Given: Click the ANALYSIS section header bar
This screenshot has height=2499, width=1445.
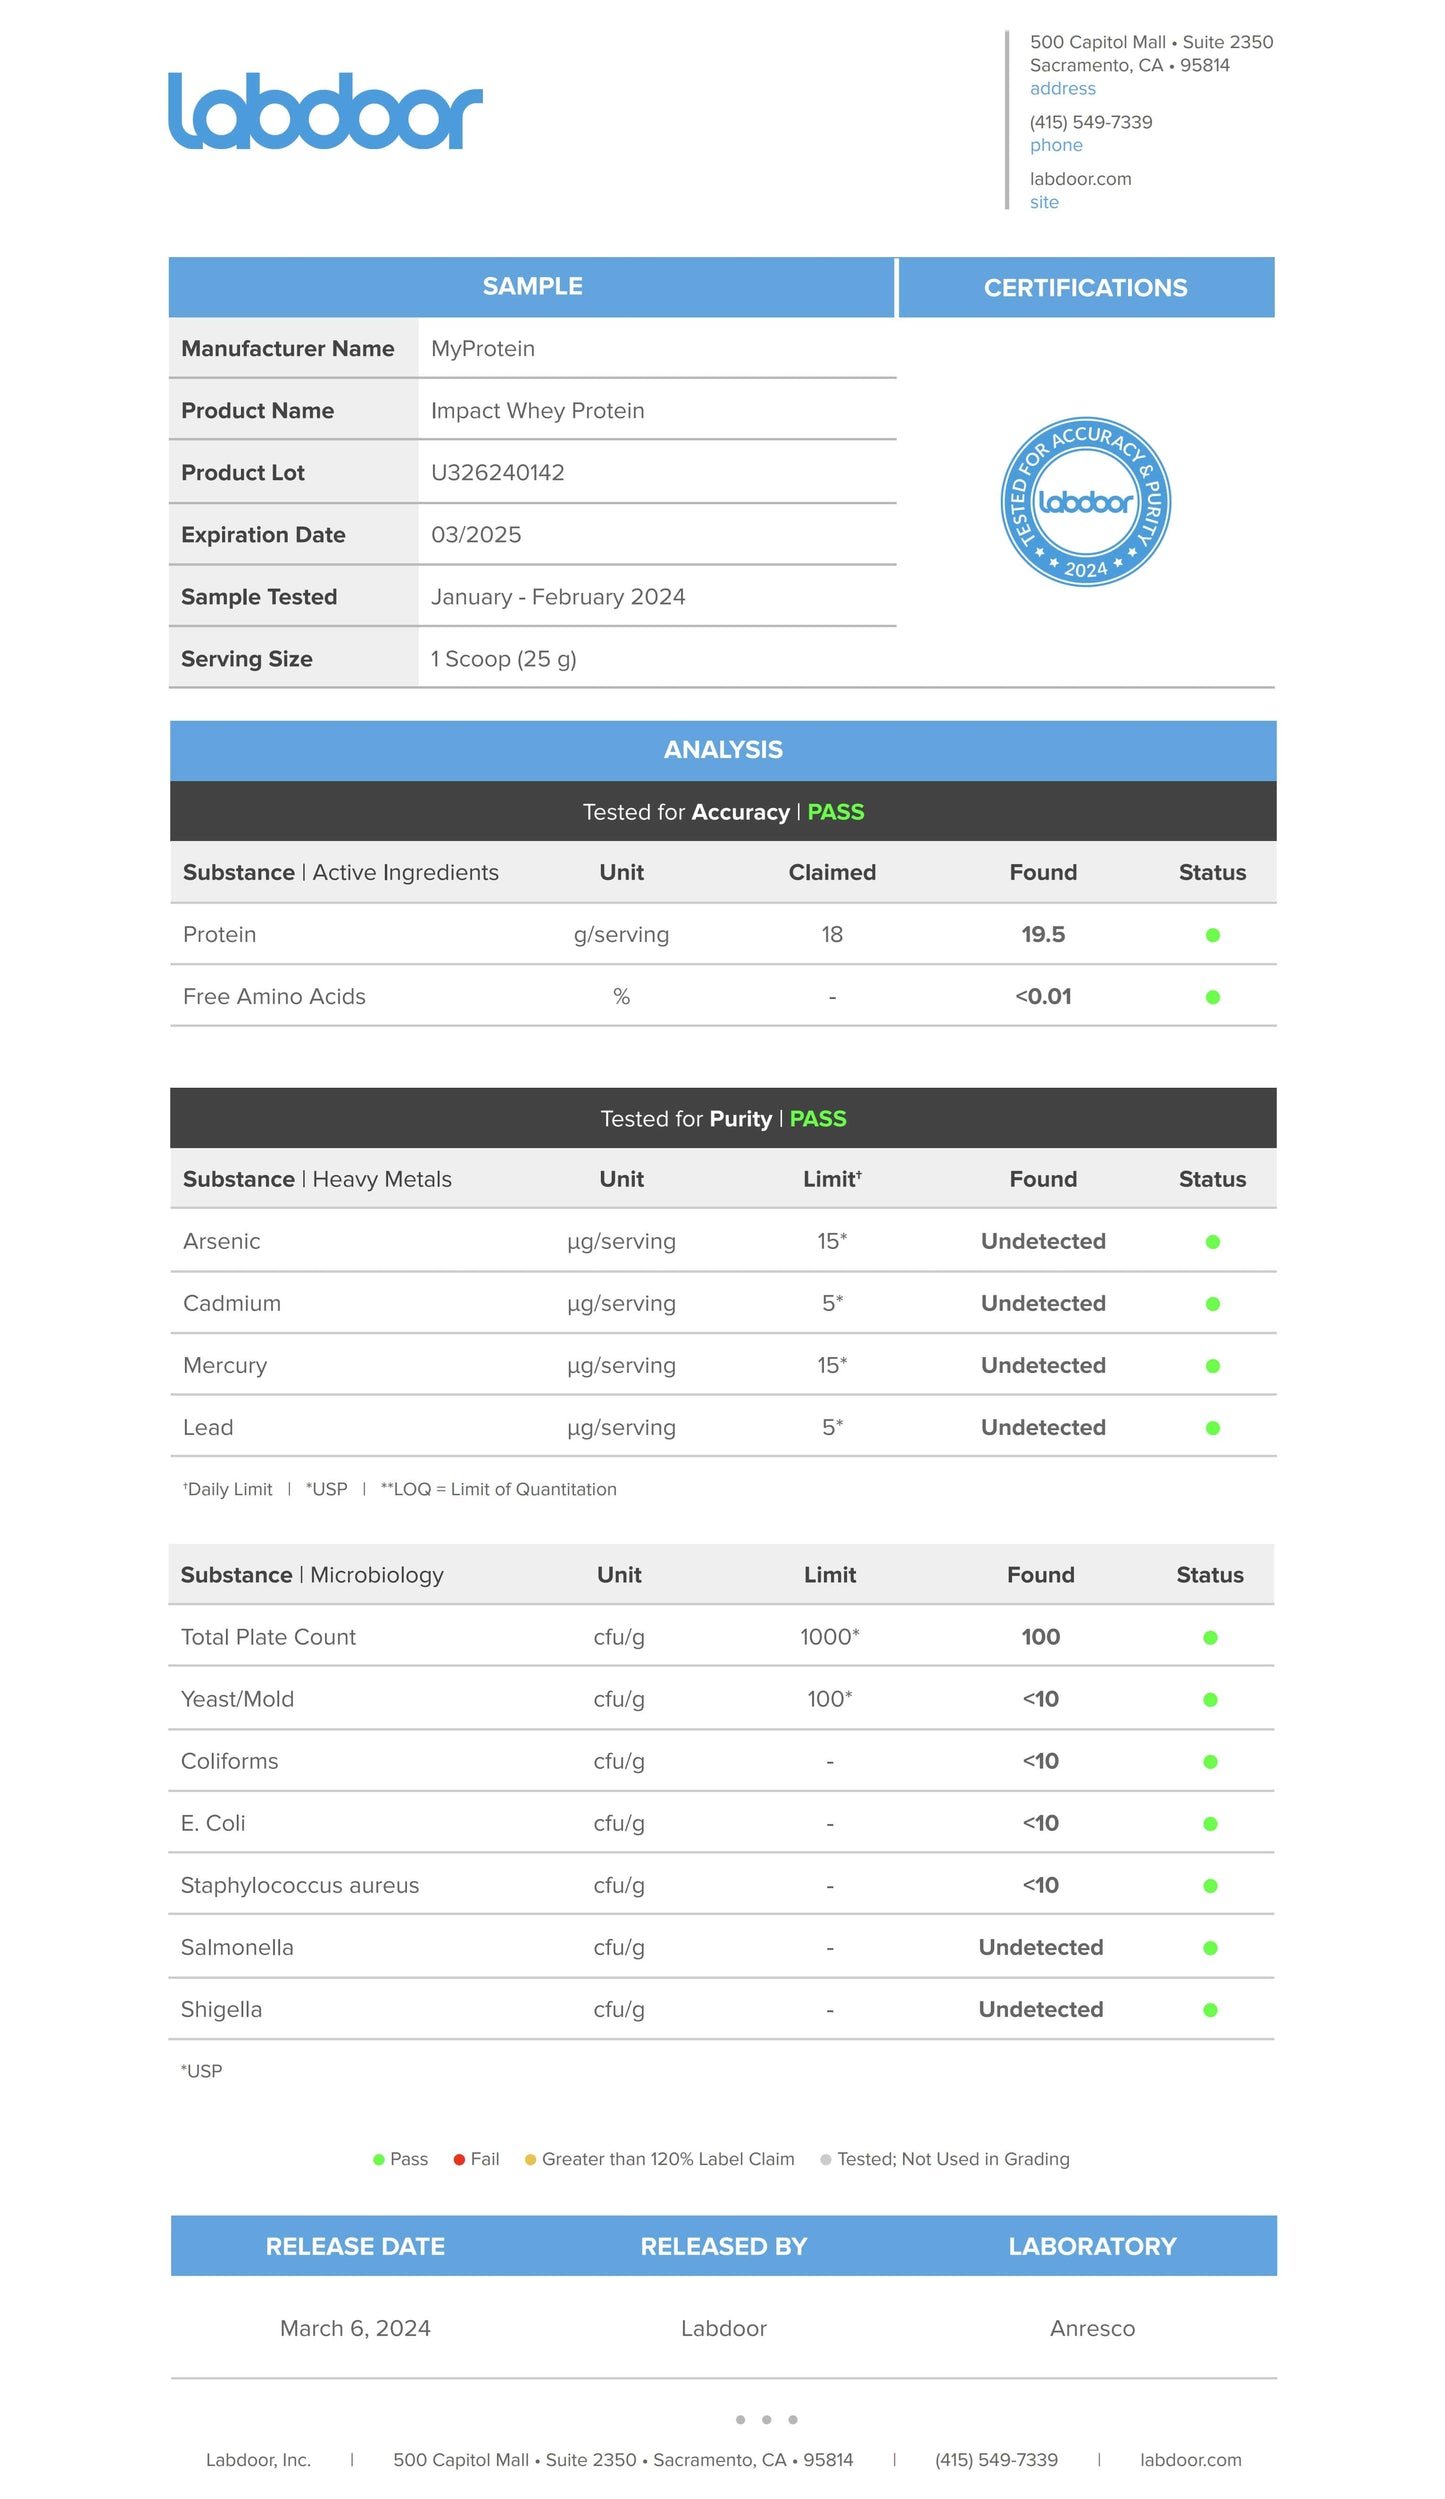Looking at the screenshot, I should [x=723, y=750].
